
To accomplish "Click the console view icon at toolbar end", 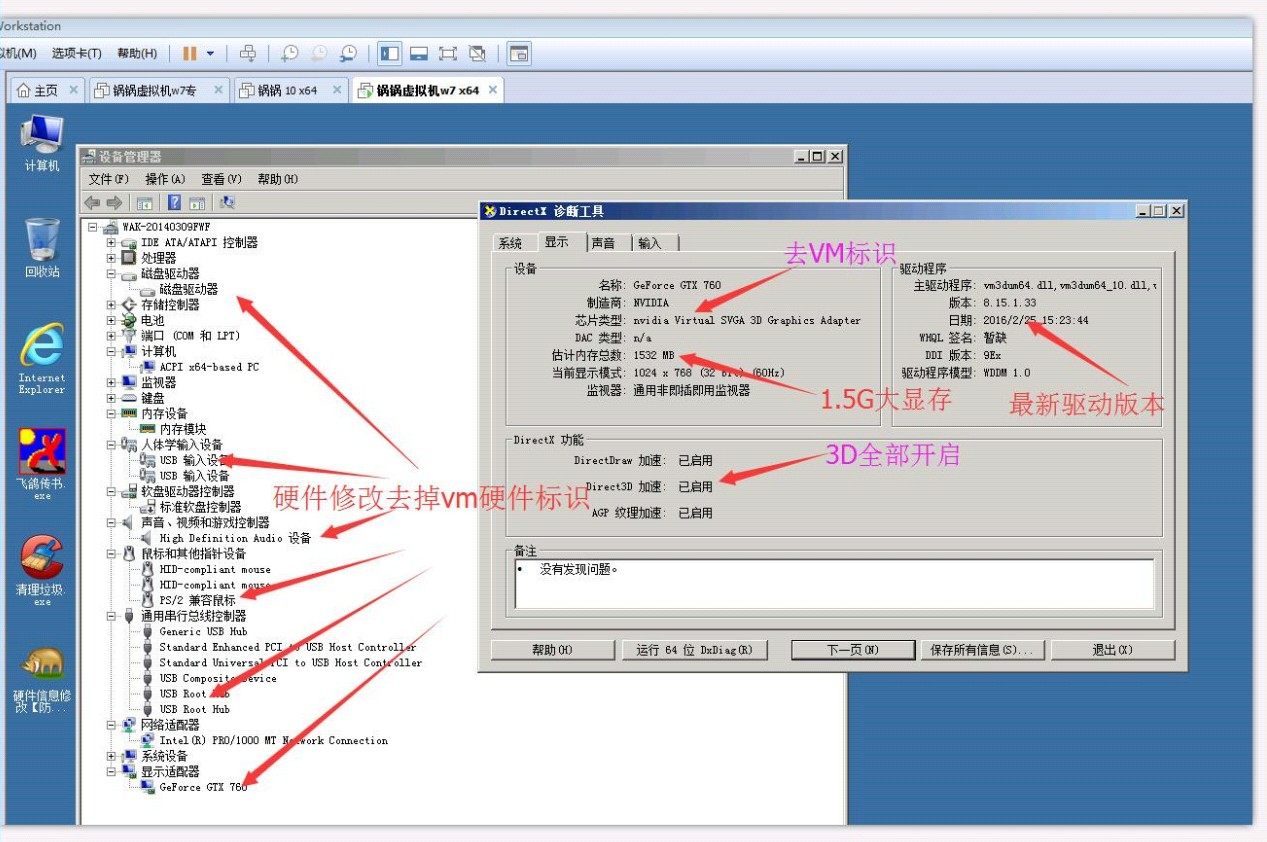I will coord(518,53).
